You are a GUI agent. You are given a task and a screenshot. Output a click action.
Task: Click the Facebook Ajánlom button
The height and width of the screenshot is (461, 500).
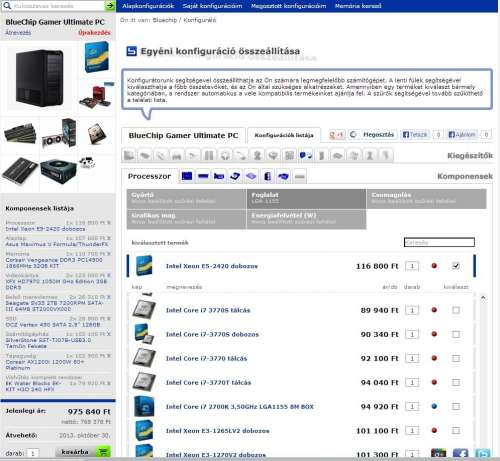pyautogui.click(x=462, y=135)
